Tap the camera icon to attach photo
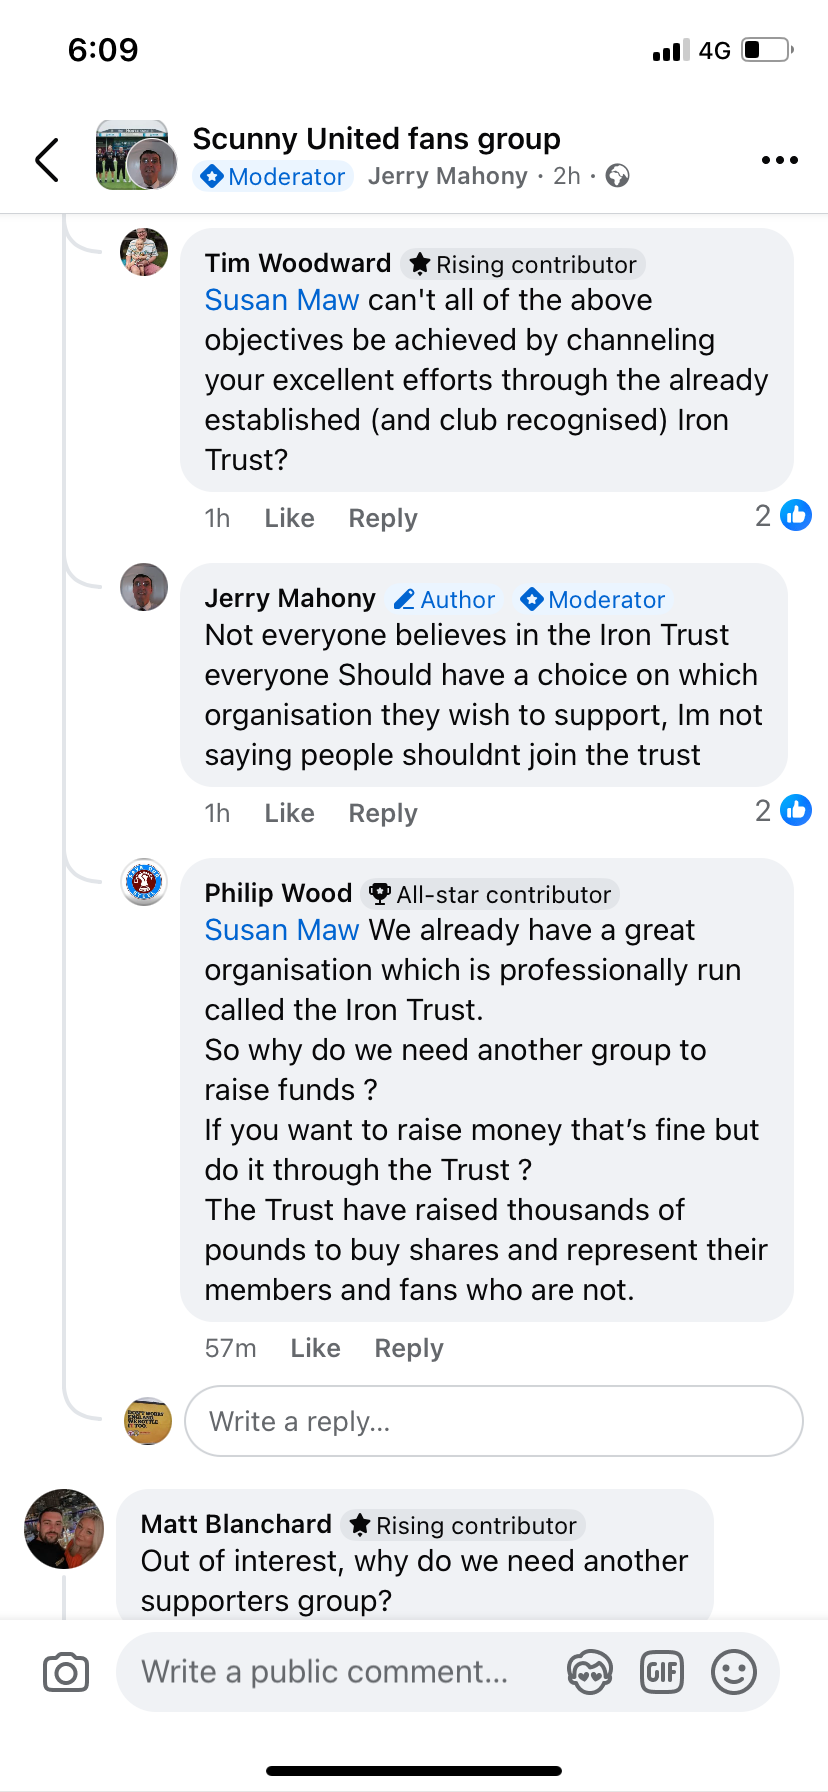Screen dimensions: 828x1792 pos(66,1672)
